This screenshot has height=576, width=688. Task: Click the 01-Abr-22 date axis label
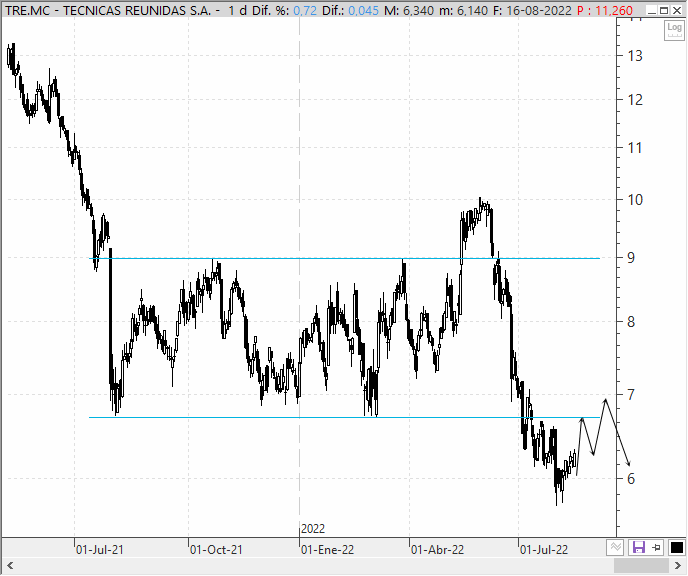tap(437, 550)
